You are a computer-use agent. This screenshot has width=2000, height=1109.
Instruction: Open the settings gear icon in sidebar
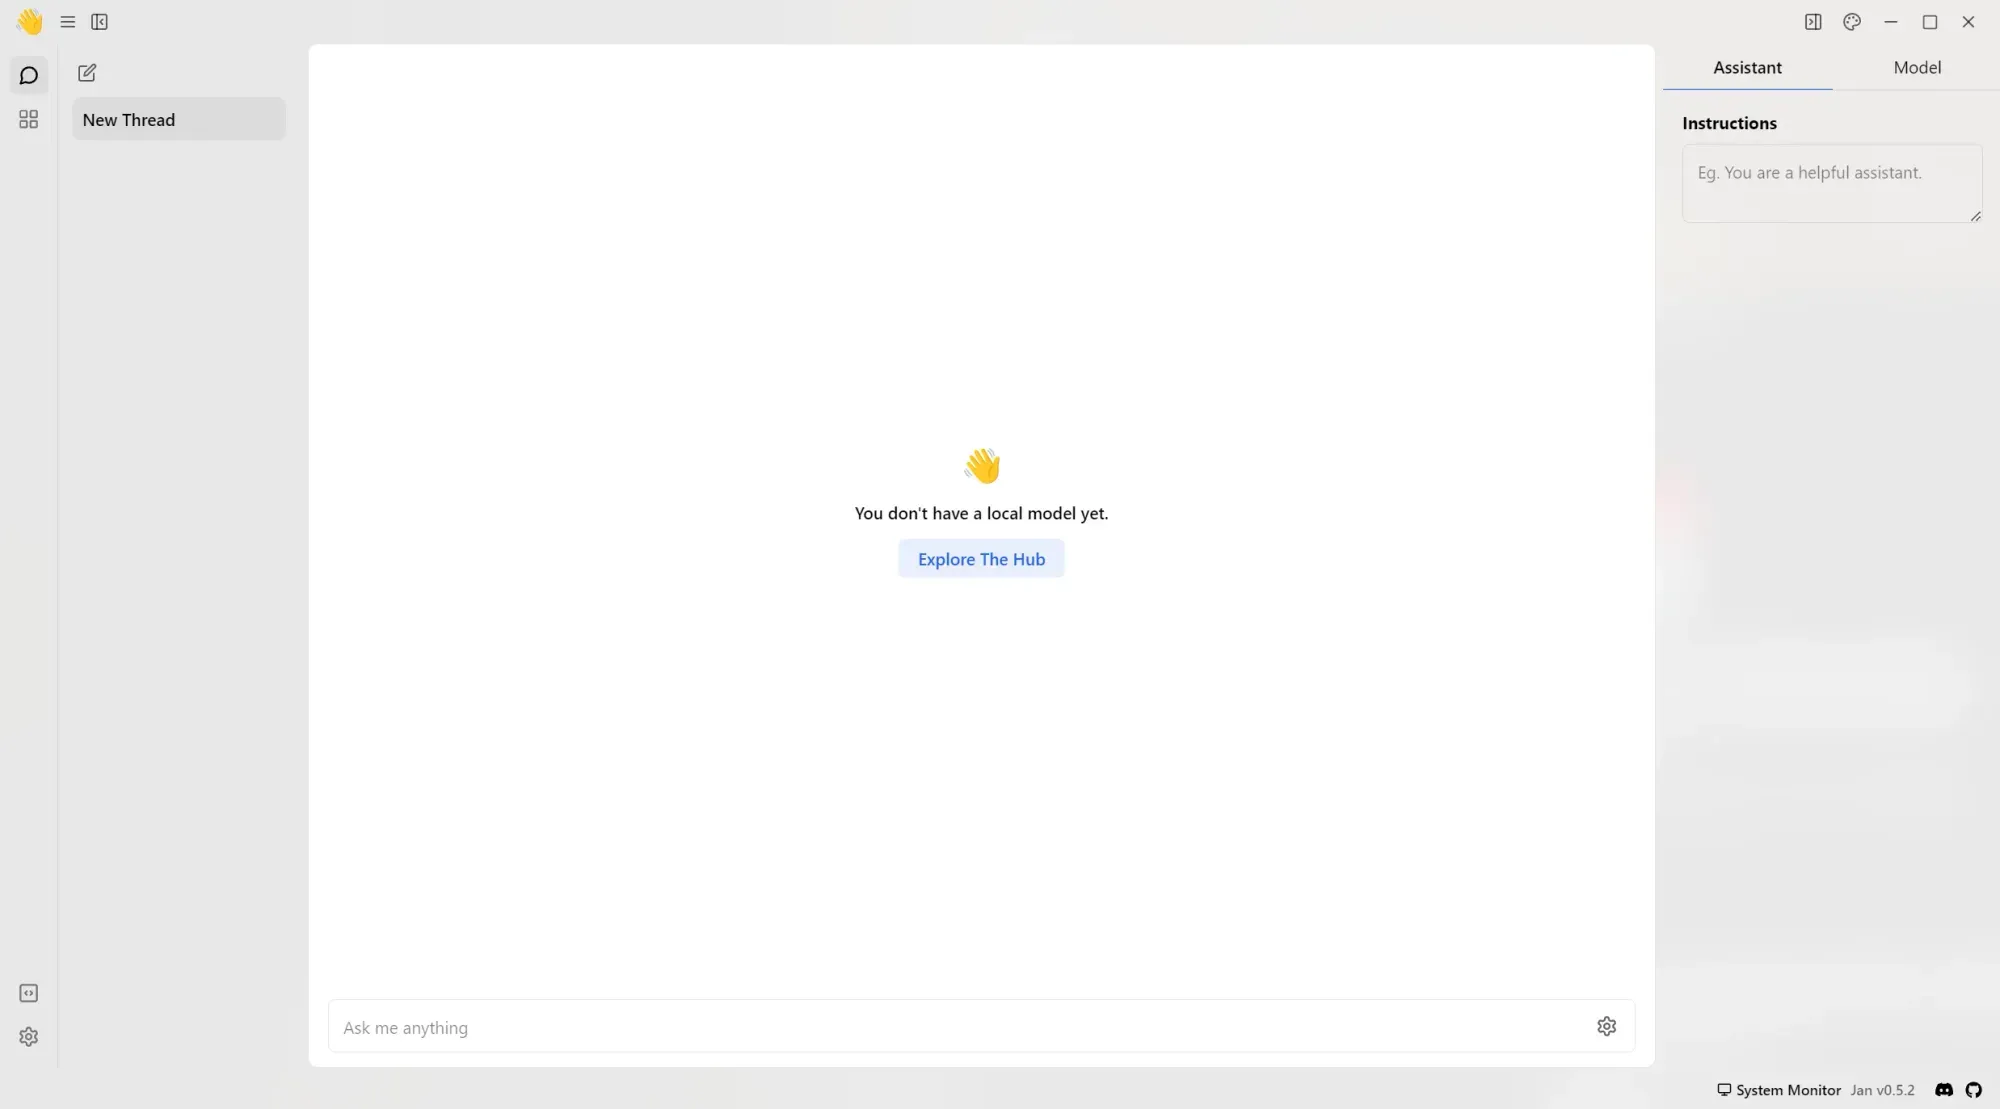[x=29, y=1037]
